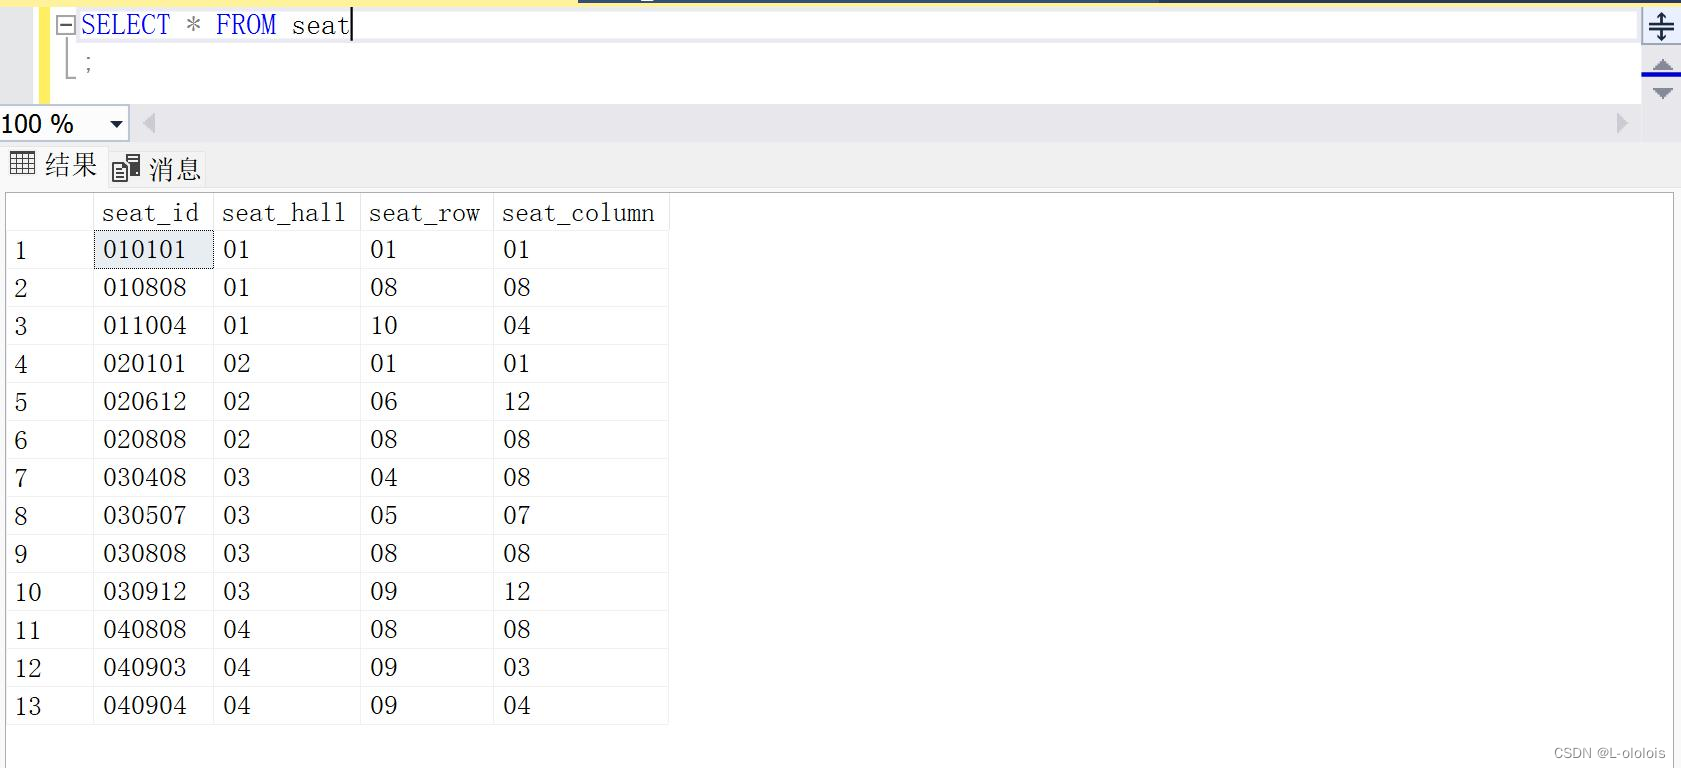The width and height of the screenshot is (1681, 768).
Task: Click seat_row value 05 in row 8
Action: click(x=427, y=516)
